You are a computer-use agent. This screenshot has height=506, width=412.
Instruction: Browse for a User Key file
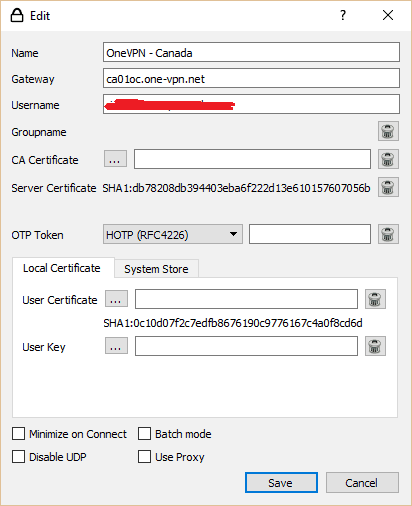click(116, 345)
